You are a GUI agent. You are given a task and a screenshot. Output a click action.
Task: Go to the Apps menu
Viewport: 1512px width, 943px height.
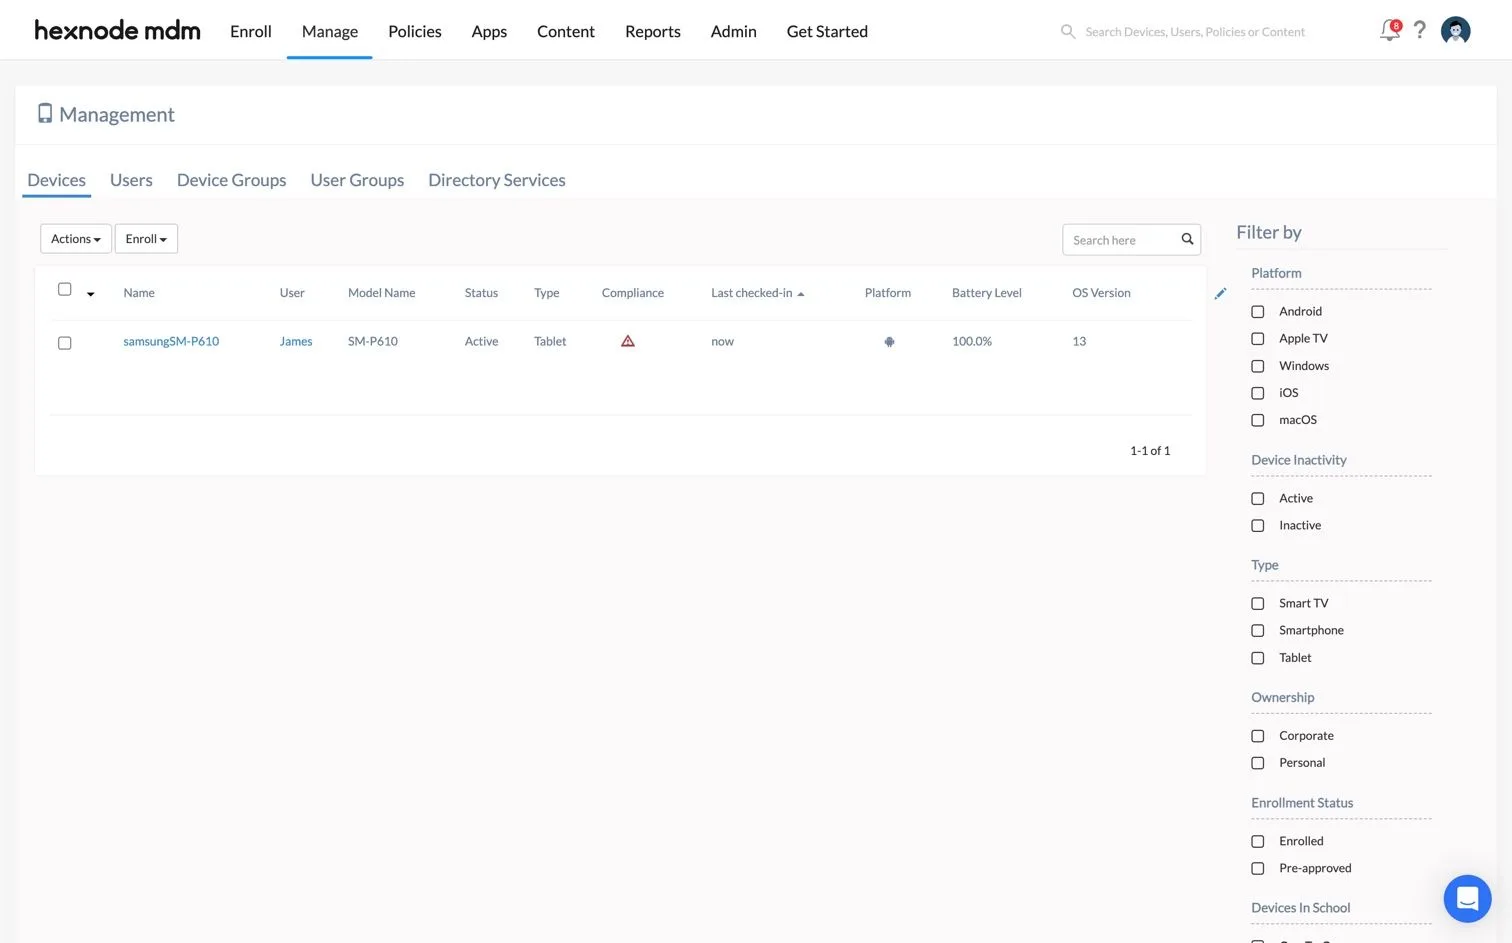pos(489,31)
